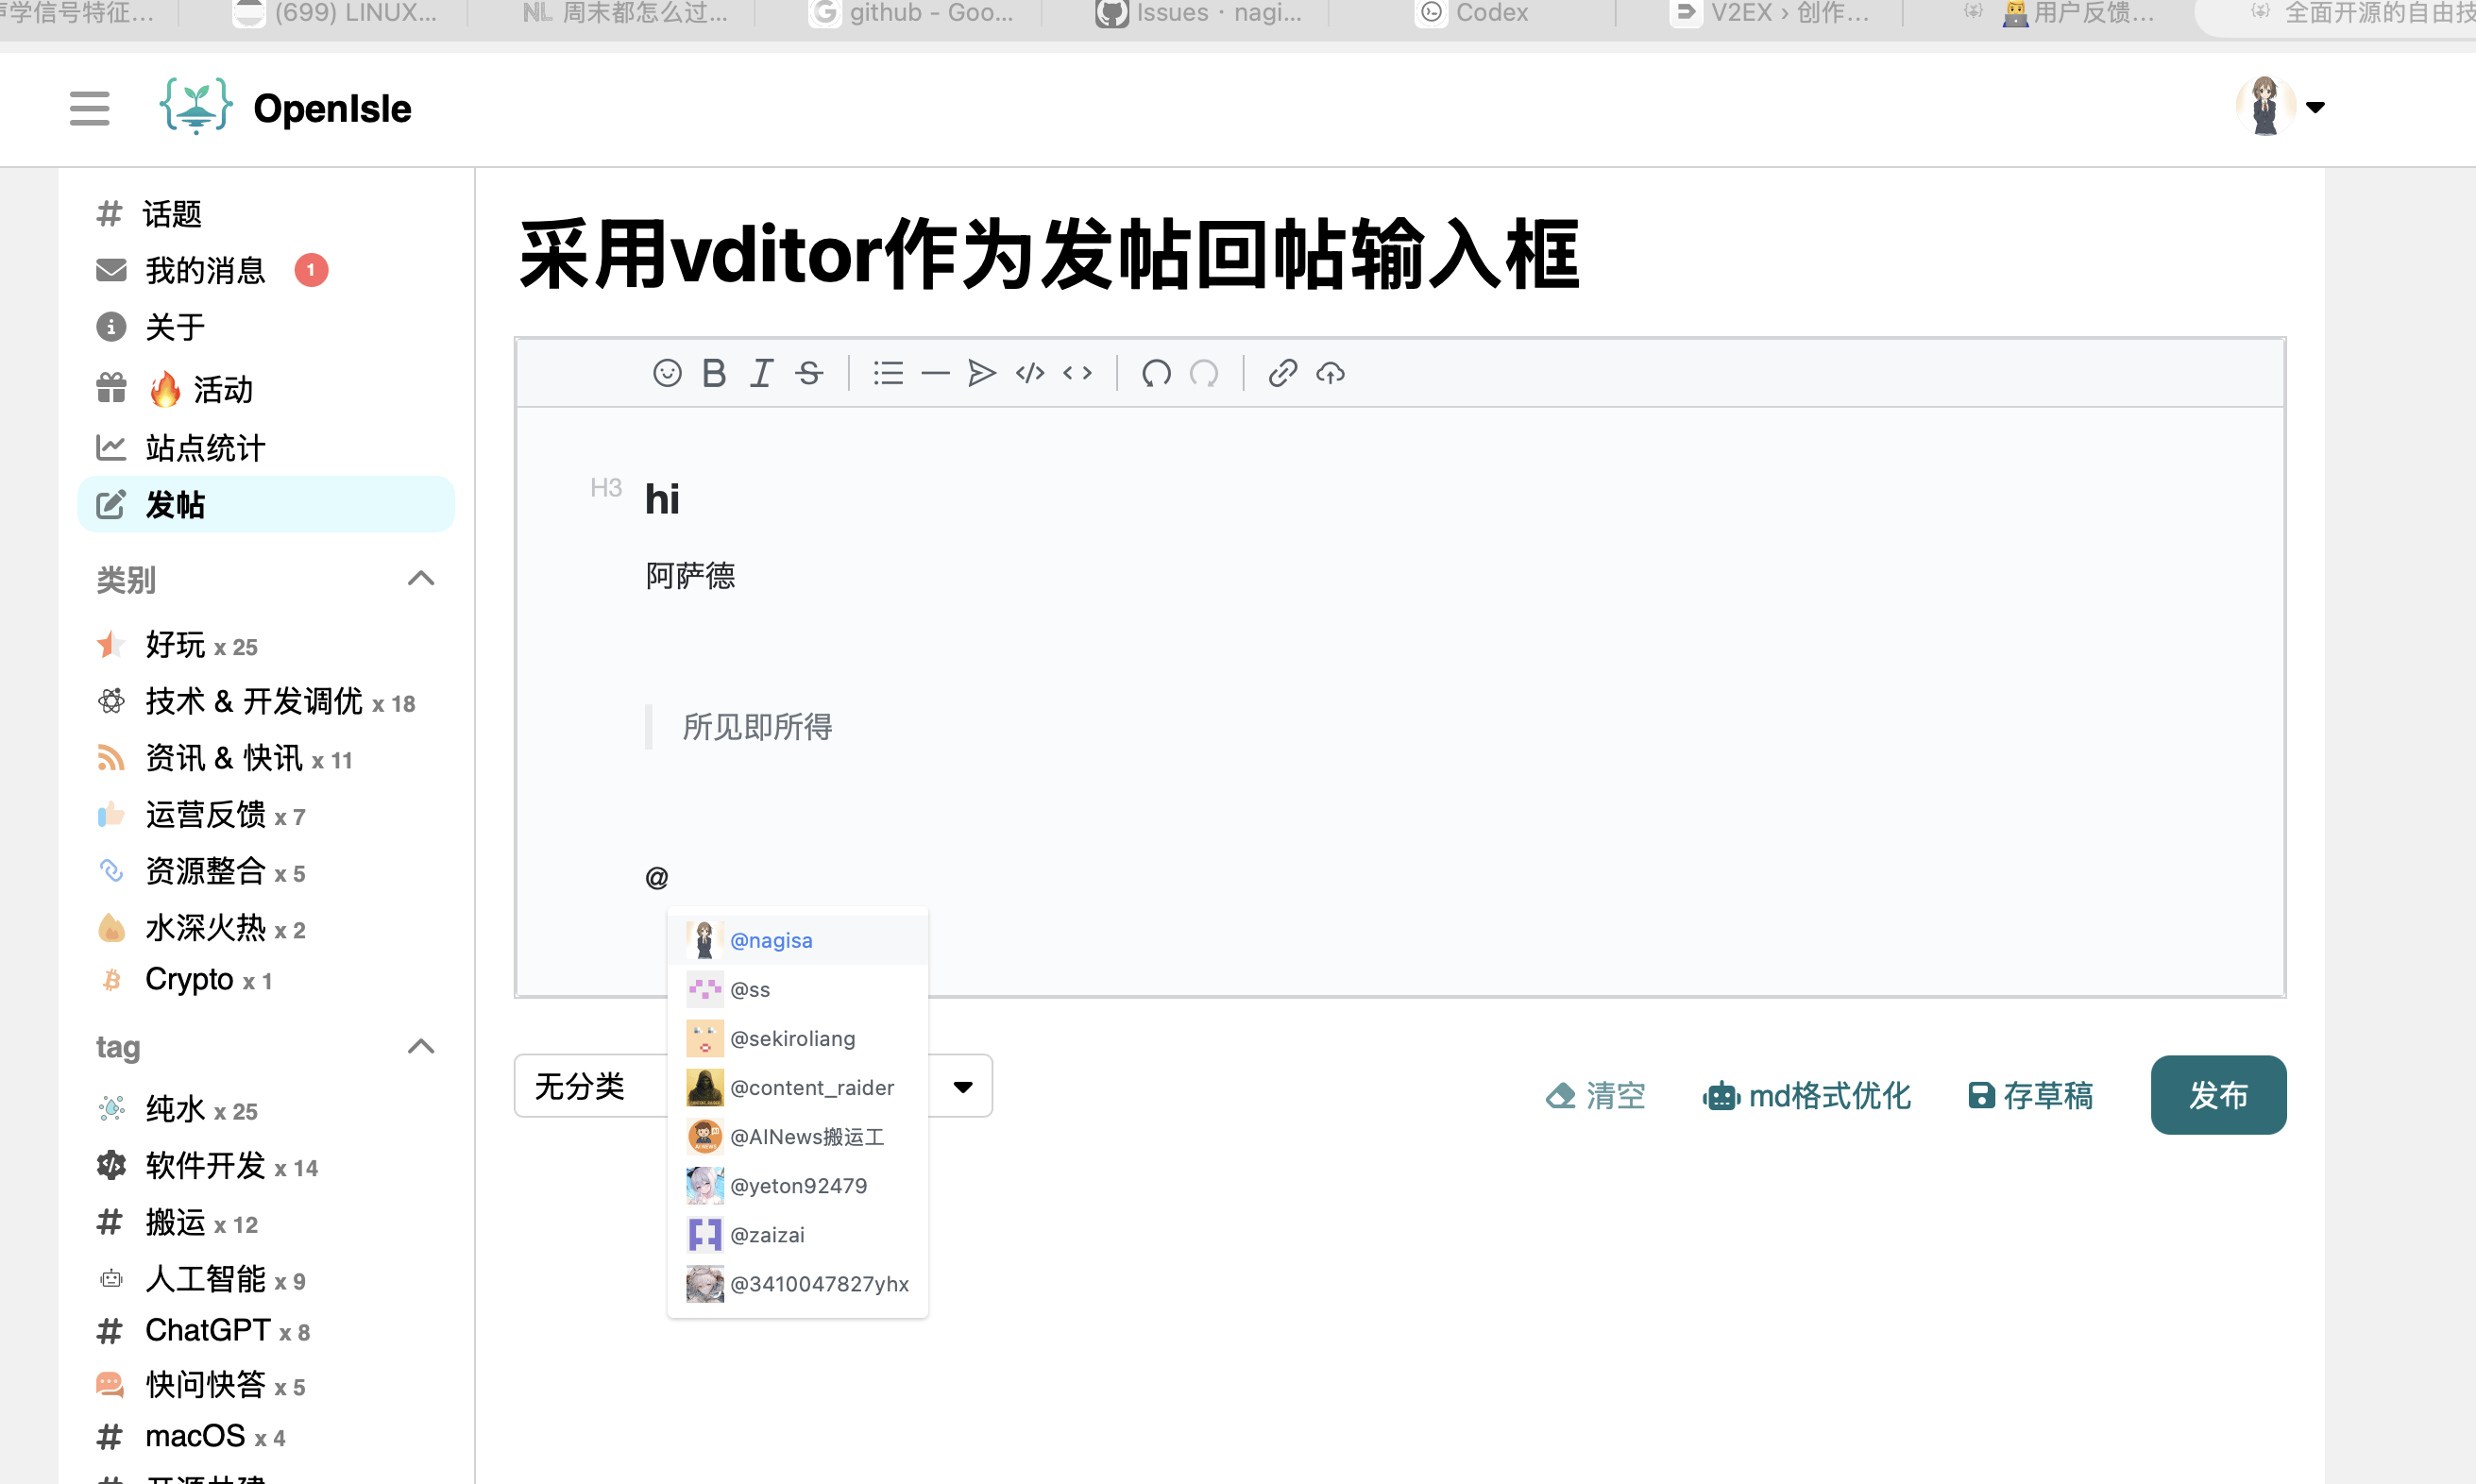The height and width of the screenshot is (1484, 2476).
Task: Filter by 技术 & 开发调优 category
Action: tap(255, 702)
